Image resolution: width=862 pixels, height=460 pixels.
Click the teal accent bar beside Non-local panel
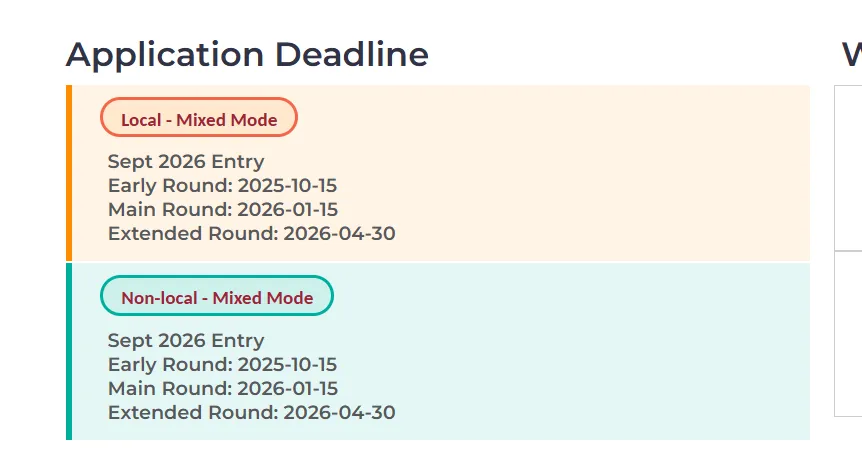coord(69,352)
